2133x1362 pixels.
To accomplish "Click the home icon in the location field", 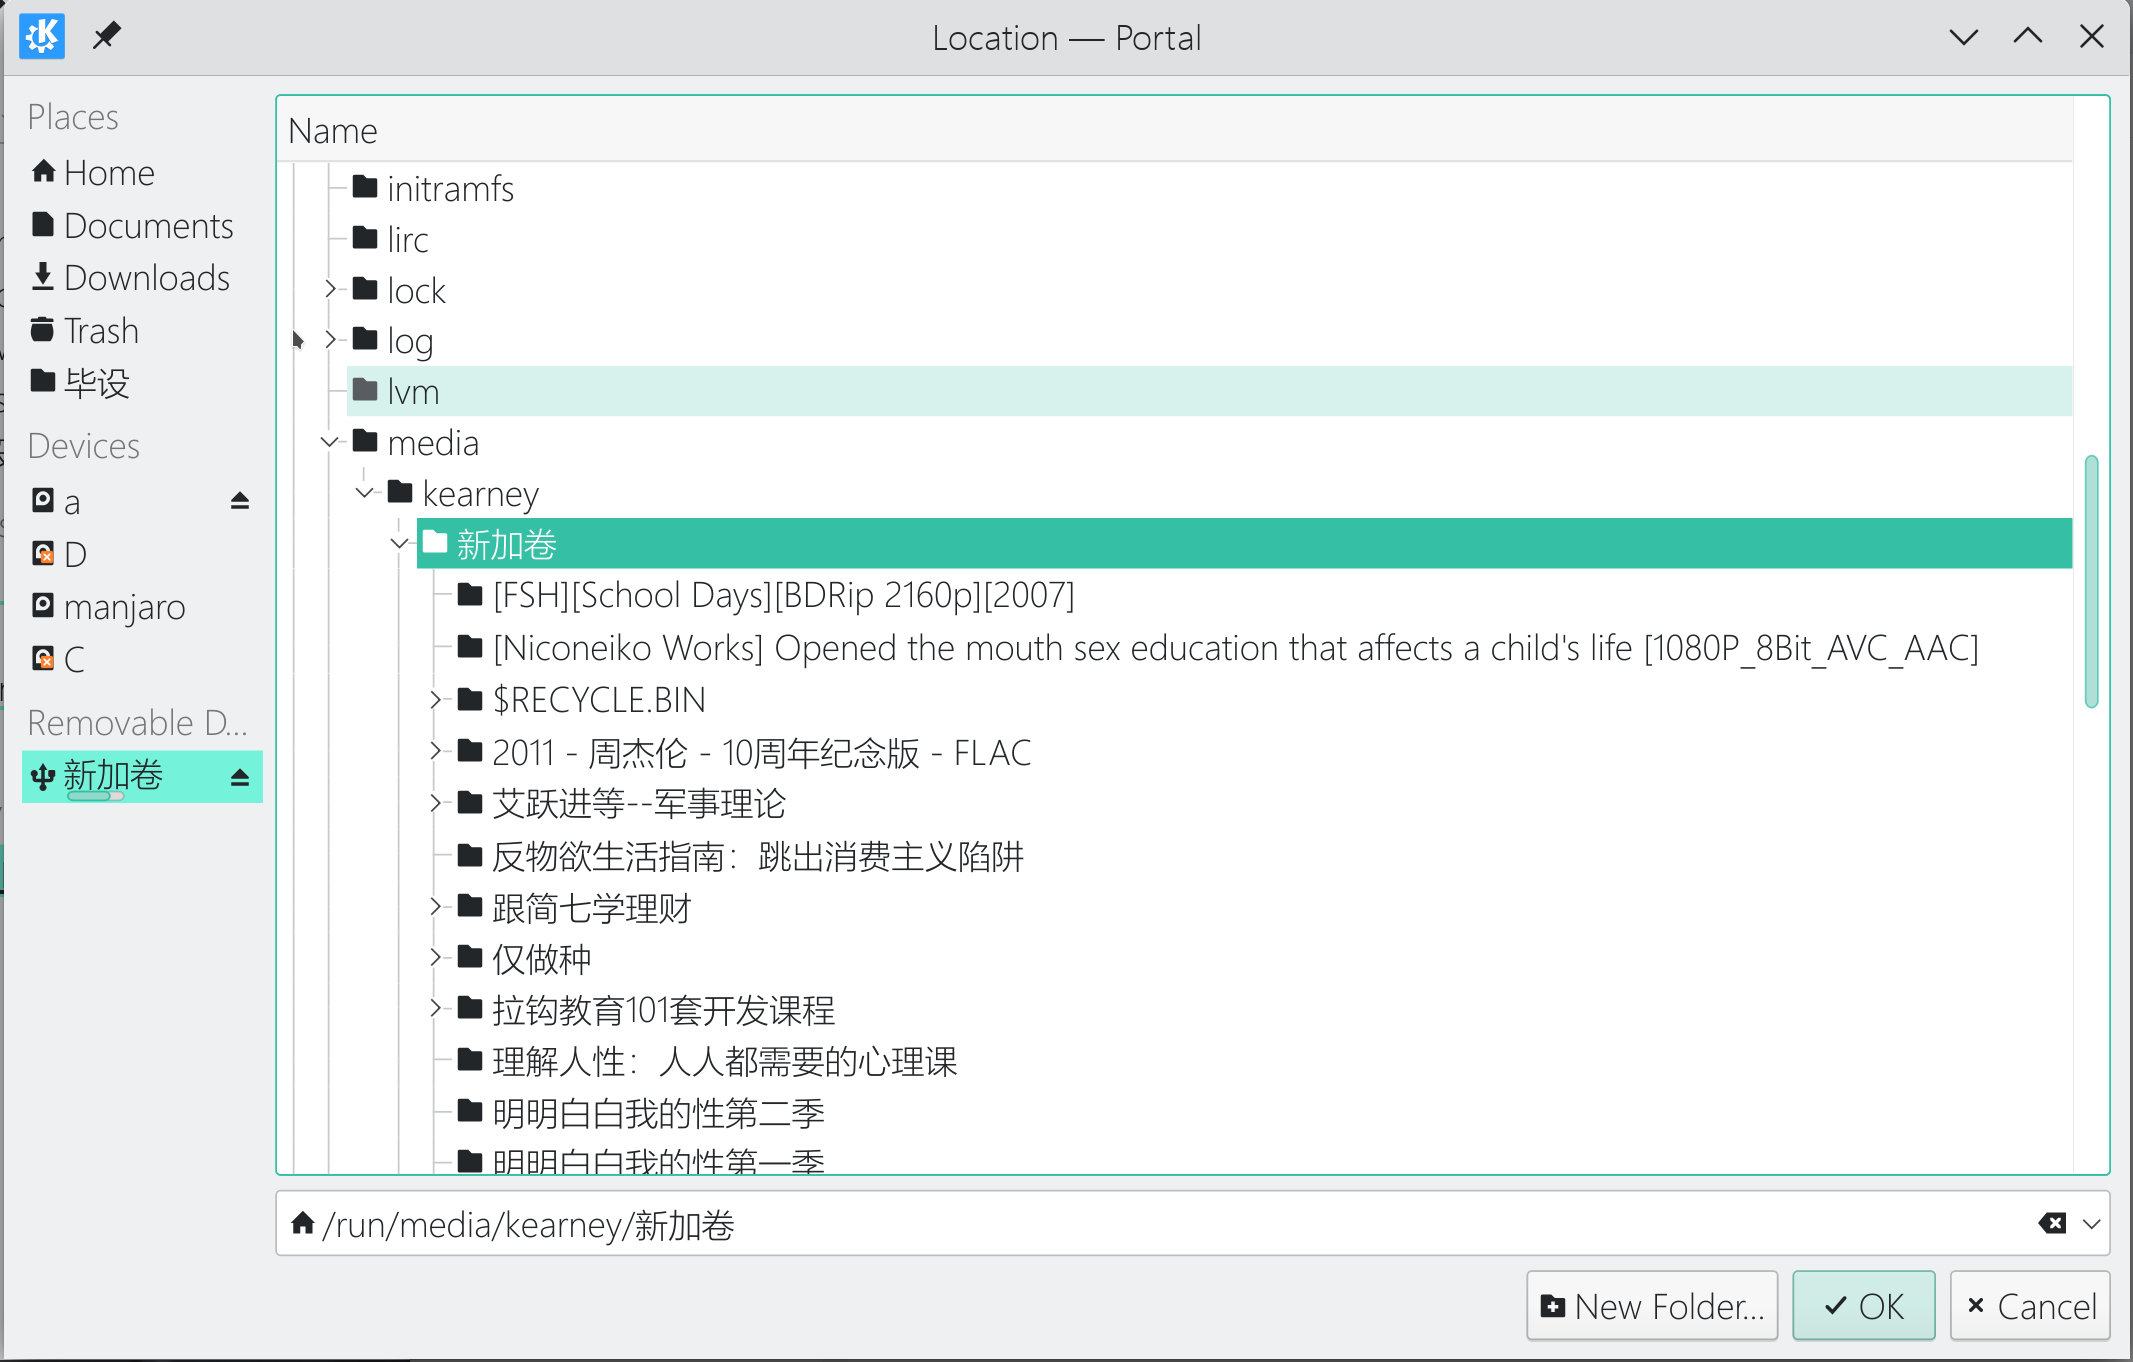I will [302, 1223].
